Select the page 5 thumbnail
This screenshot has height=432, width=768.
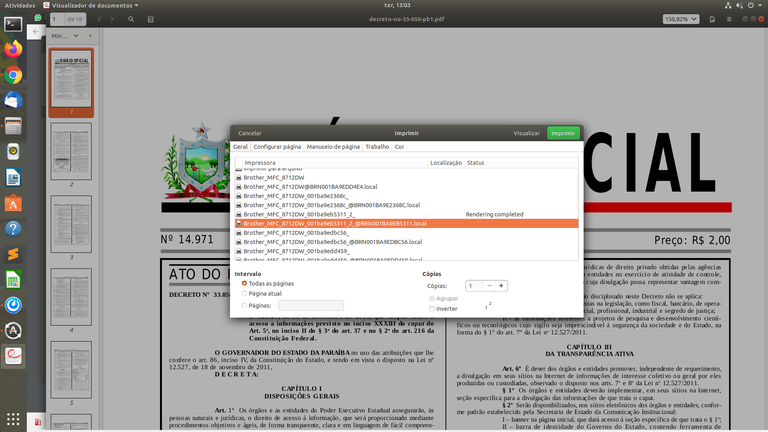[71, 370]
